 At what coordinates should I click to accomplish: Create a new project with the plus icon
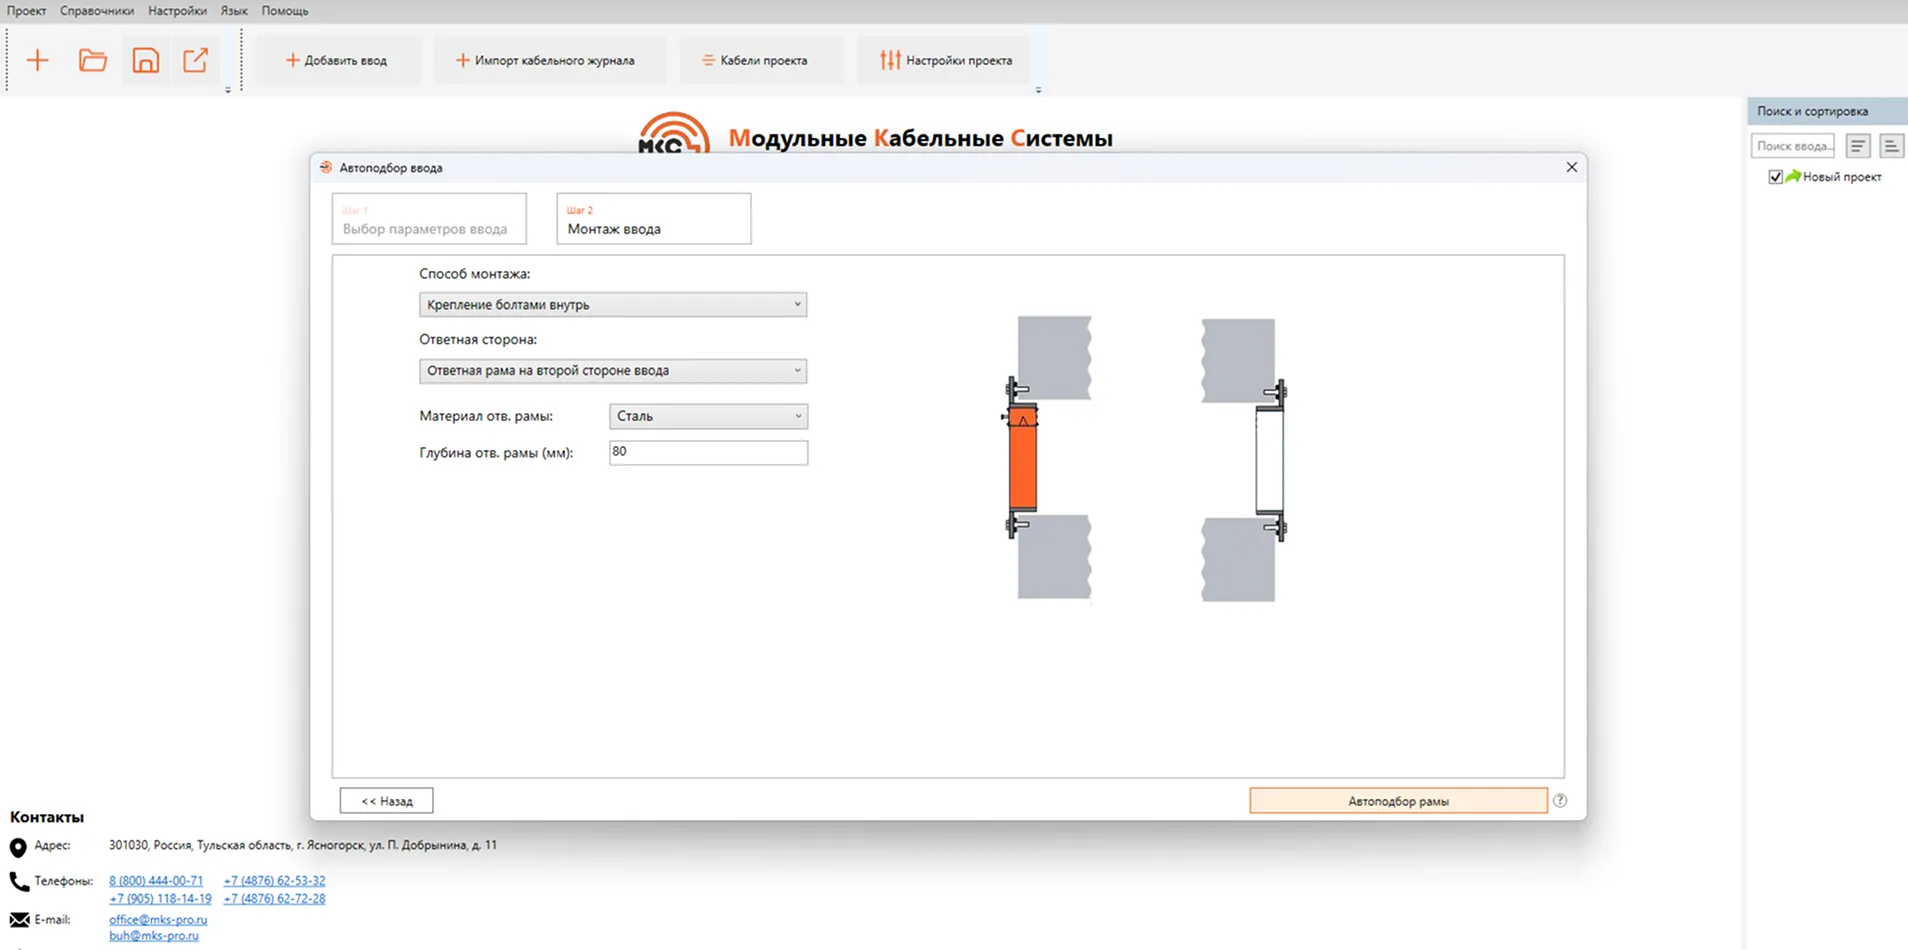pos(37,60)
